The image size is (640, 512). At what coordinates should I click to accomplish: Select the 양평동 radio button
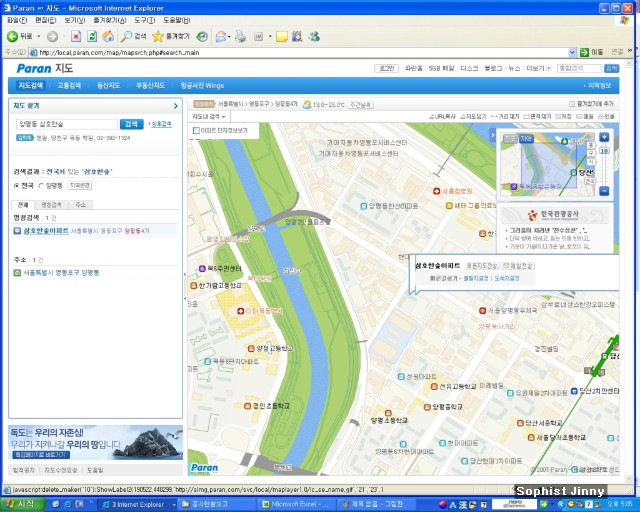point(41,186)
